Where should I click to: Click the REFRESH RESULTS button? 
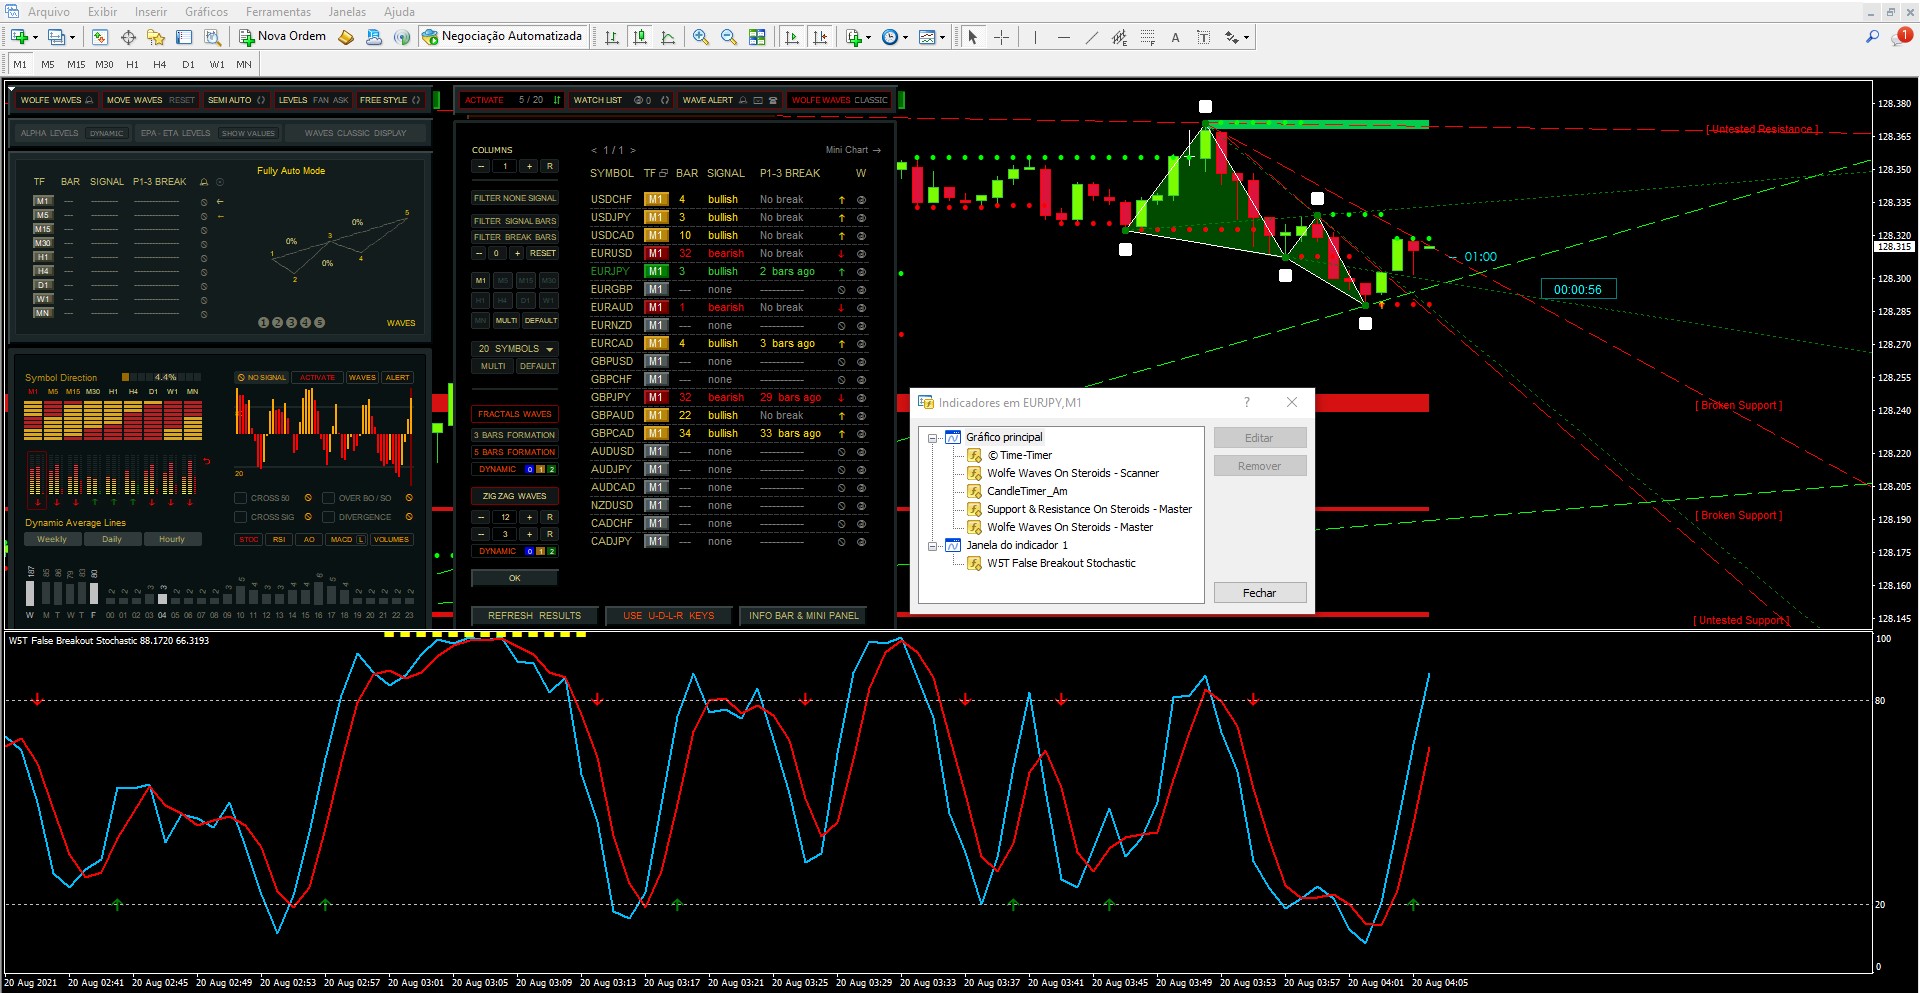coord(535,616)
